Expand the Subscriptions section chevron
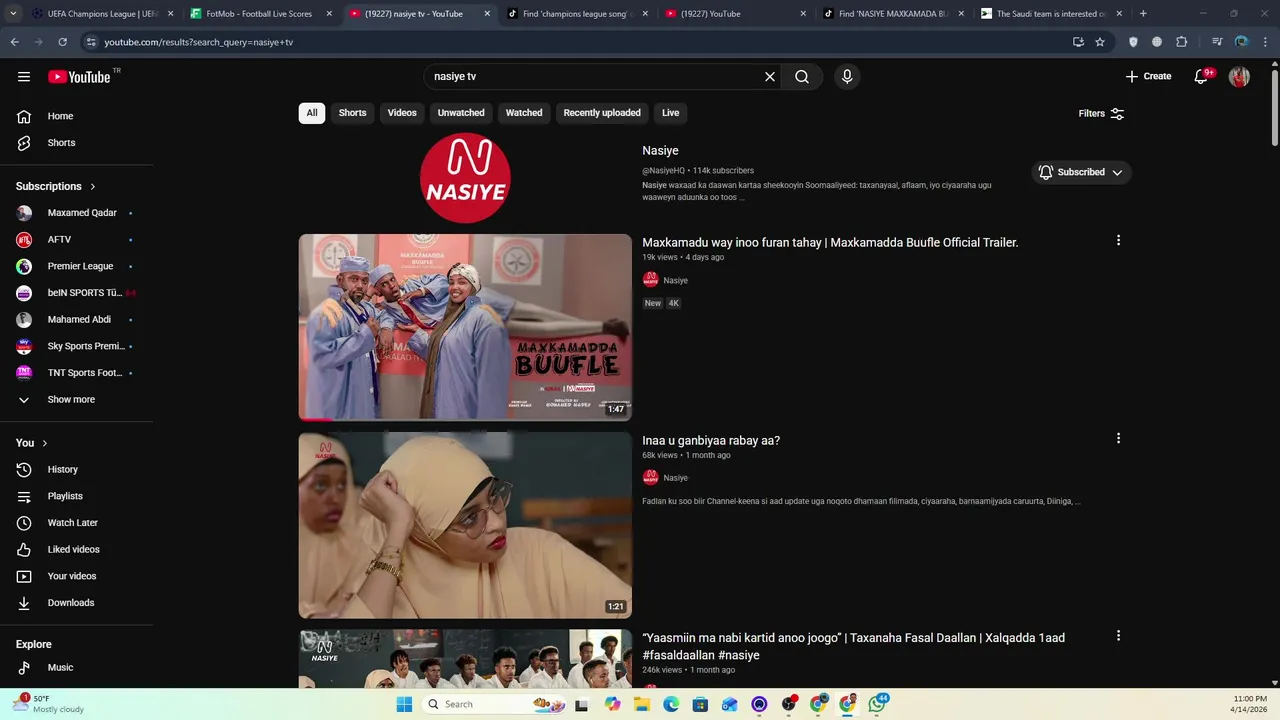 [93, 187]
